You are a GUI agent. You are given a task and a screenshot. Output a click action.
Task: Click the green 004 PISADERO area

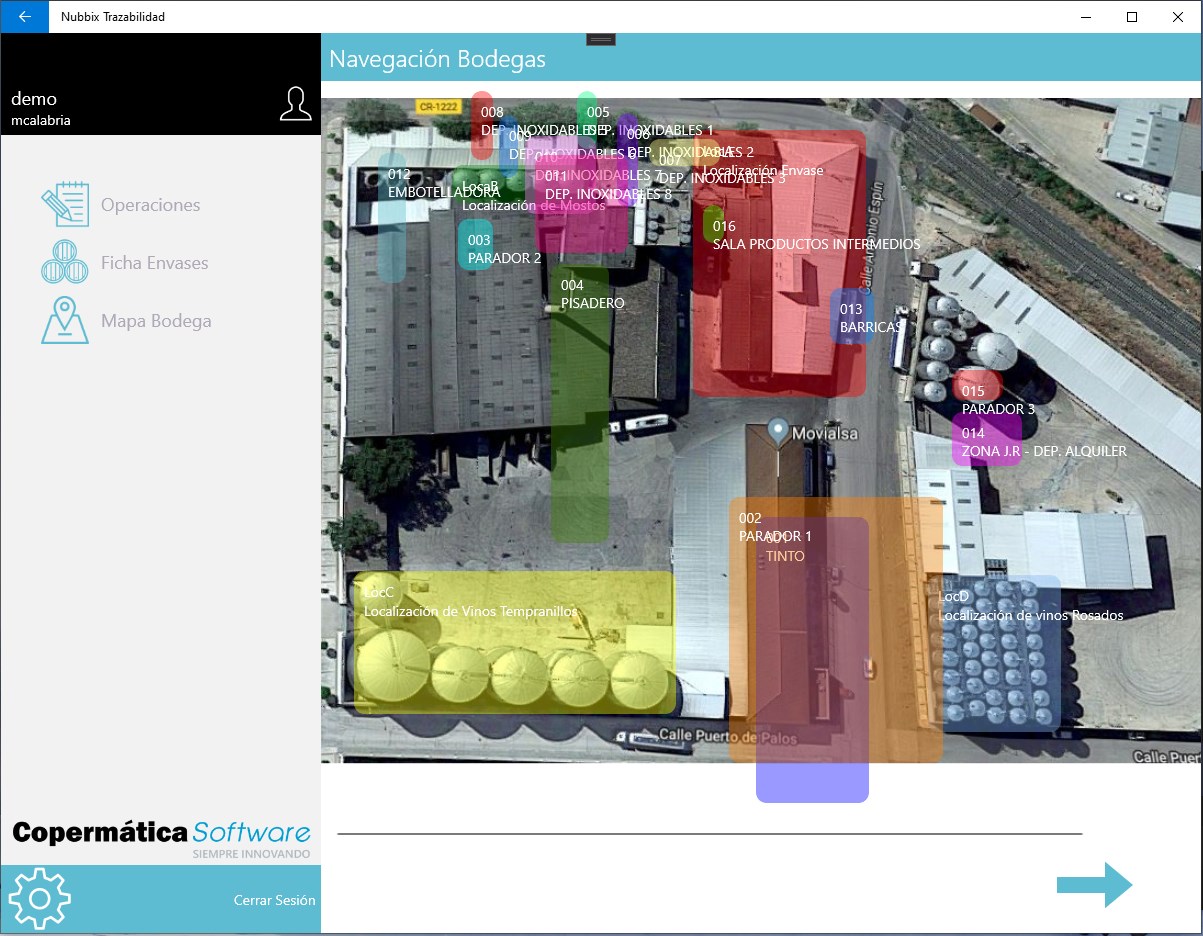[580, 404]
